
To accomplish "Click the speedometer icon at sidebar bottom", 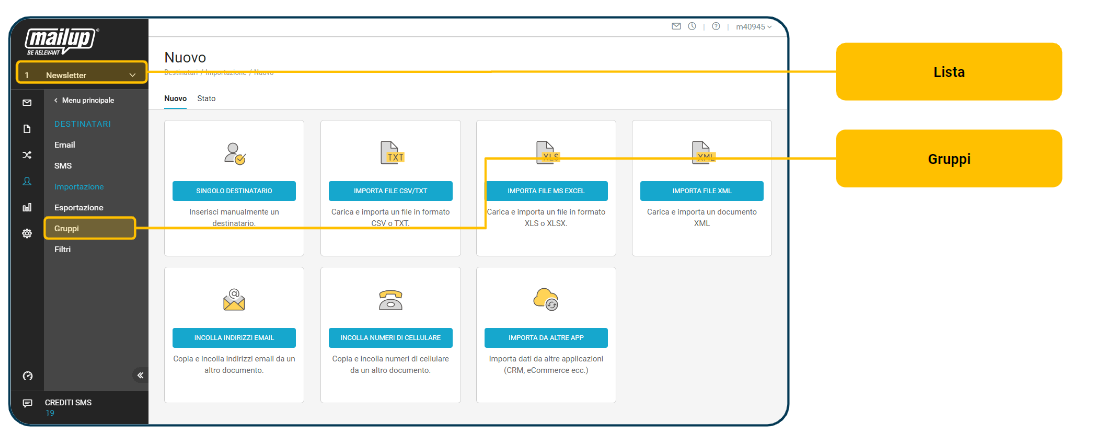I will tap(27, 376).
